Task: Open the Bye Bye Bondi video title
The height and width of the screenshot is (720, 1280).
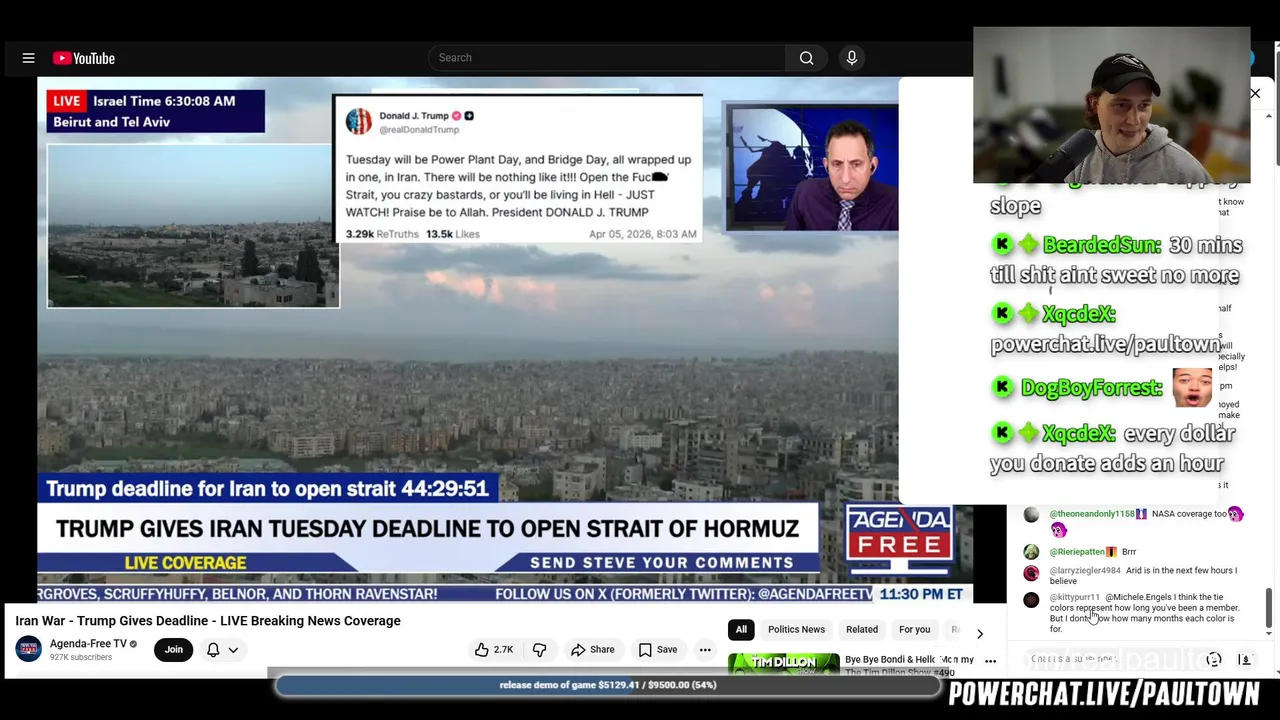Action: (909, 660)
